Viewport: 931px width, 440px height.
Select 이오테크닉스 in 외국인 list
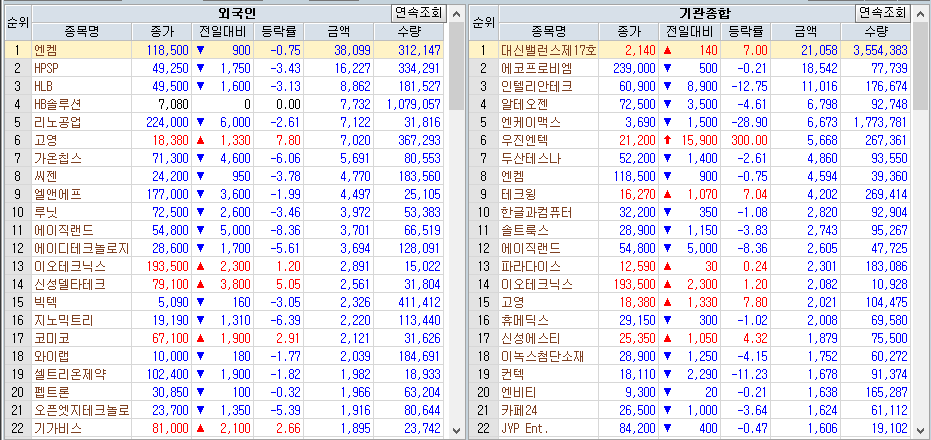click(x=69, y=266)
